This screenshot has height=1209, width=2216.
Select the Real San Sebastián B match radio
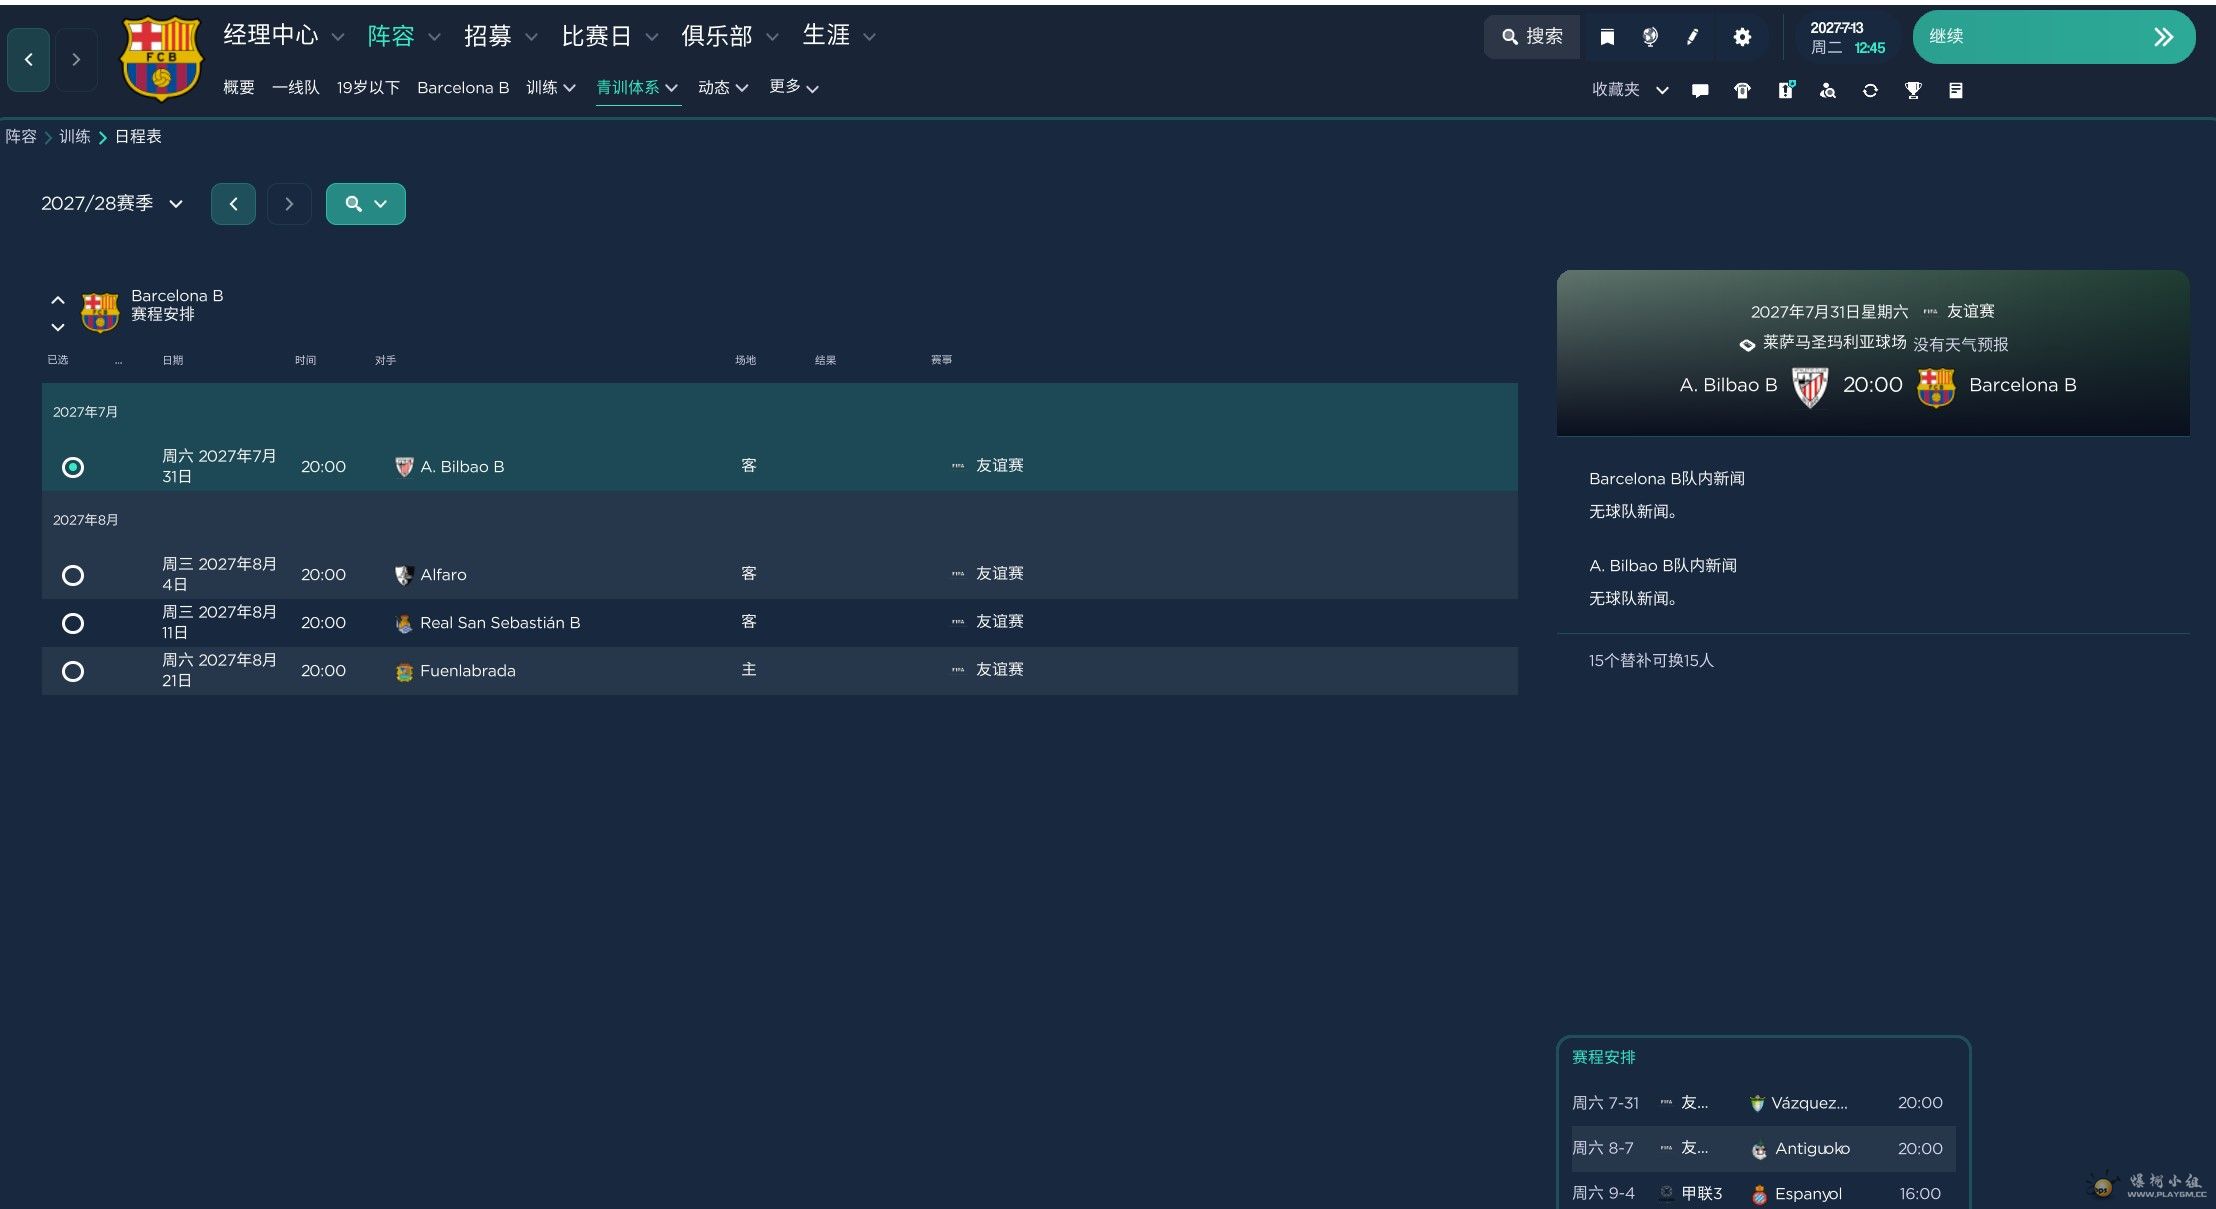pyautogui.click(x=73, y=623)
